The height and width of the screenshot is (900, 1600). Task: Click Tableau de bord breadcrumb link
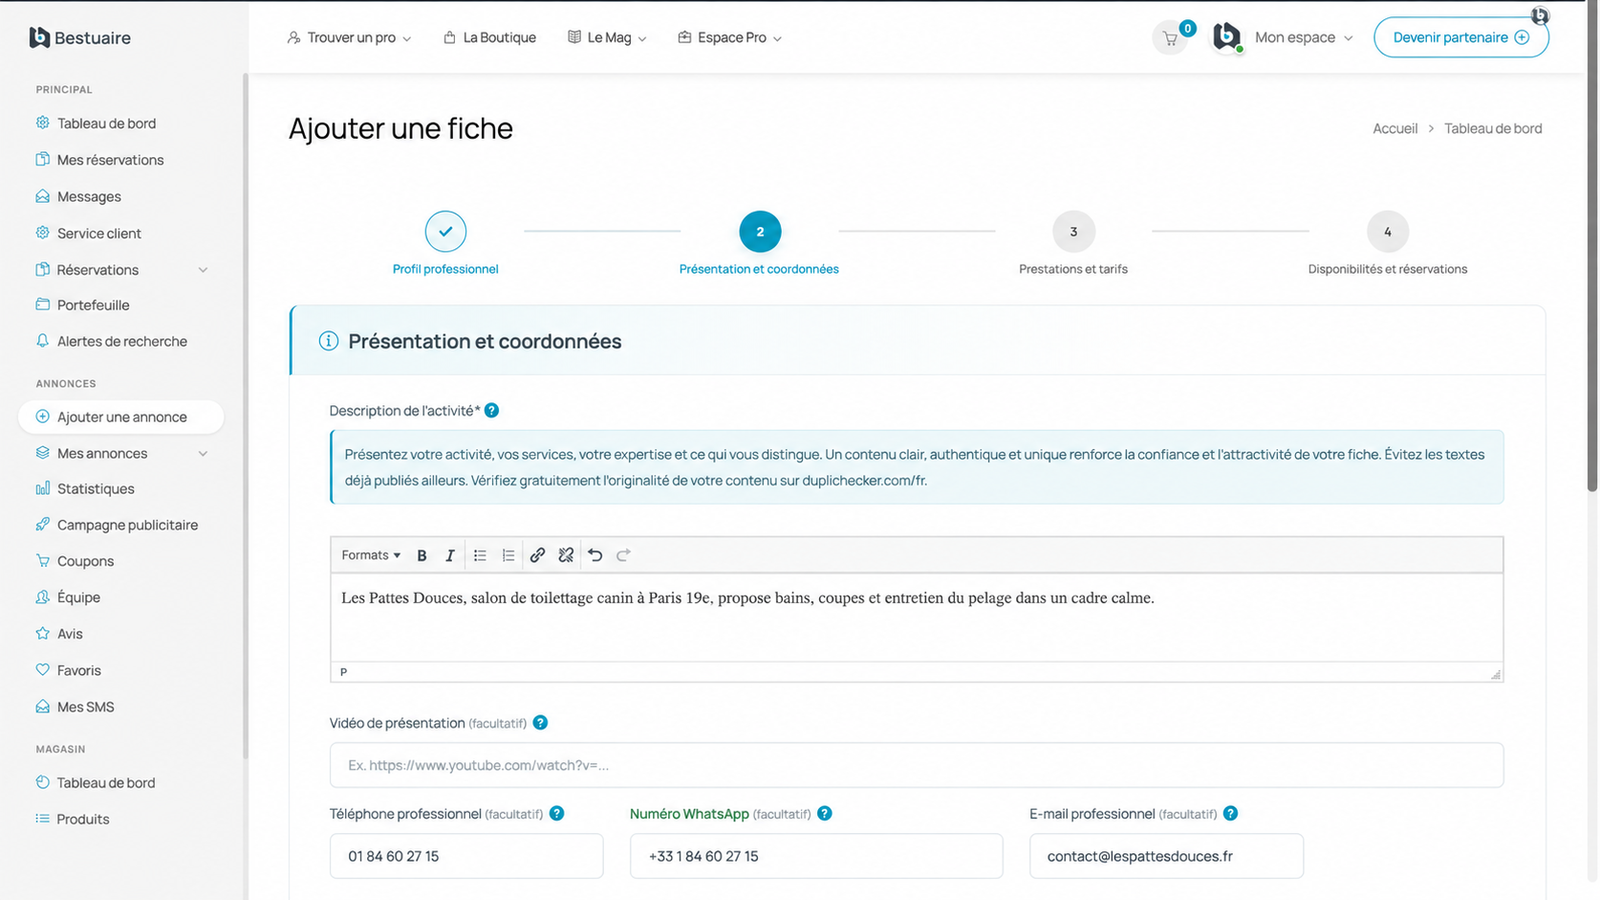coord(1493,129)
